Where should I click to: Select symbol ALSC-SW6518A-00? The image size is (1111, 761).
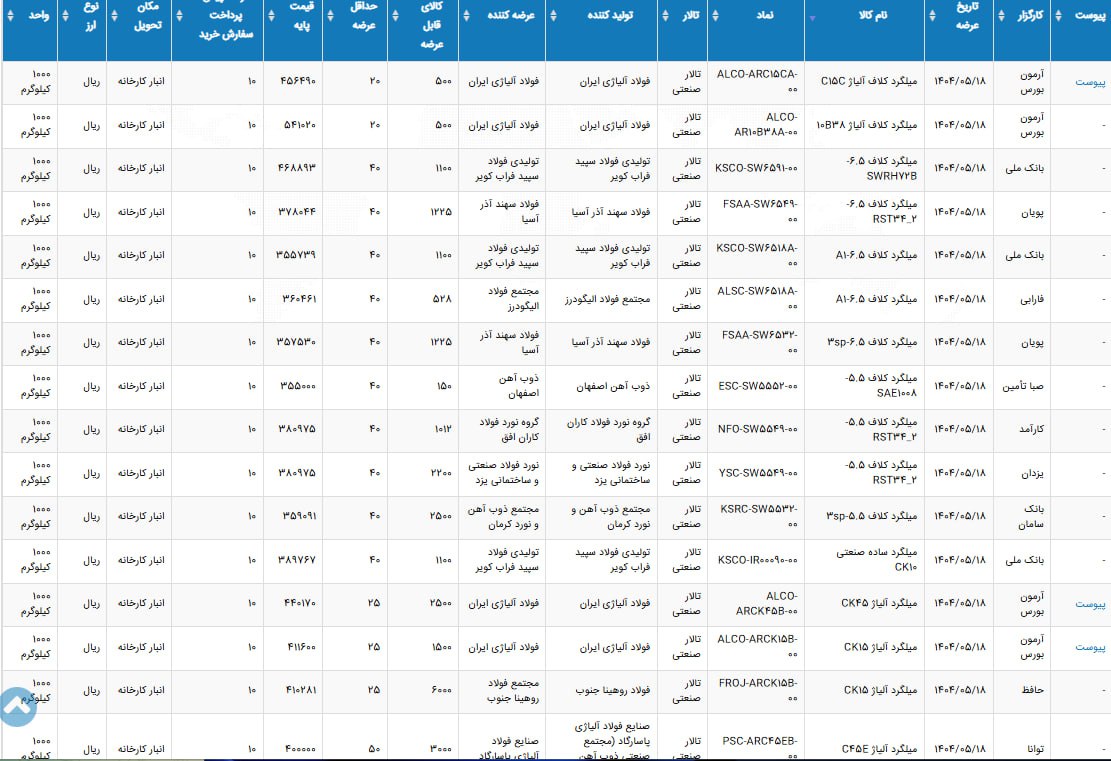(757, 299)
